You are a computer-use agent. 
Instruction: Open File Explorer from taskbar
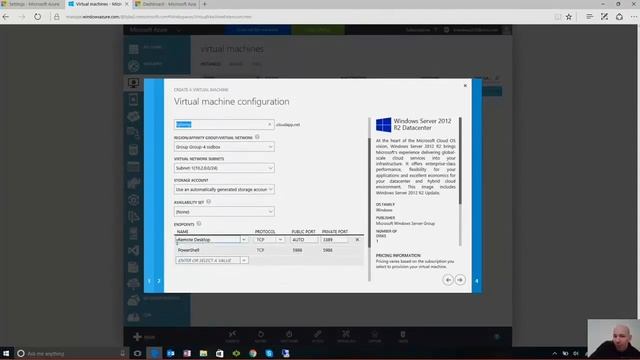(203, 353)
